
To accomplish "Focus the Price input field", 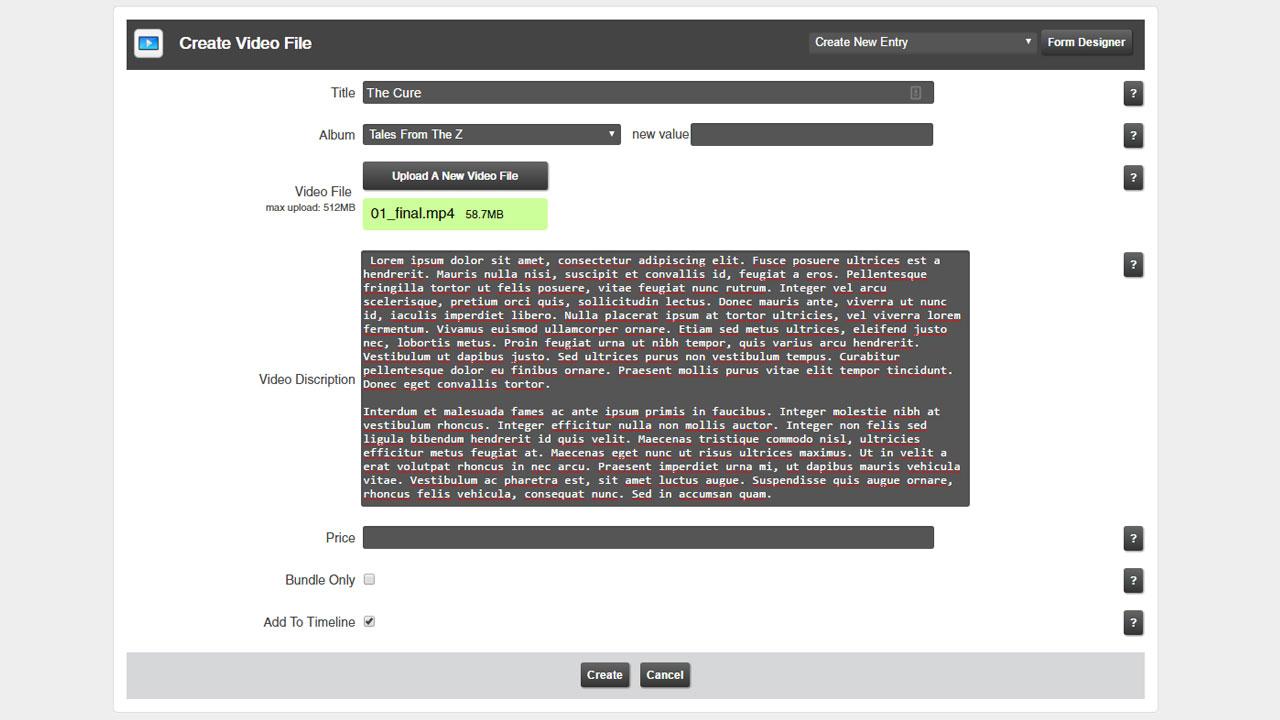I will coord(648,538).
